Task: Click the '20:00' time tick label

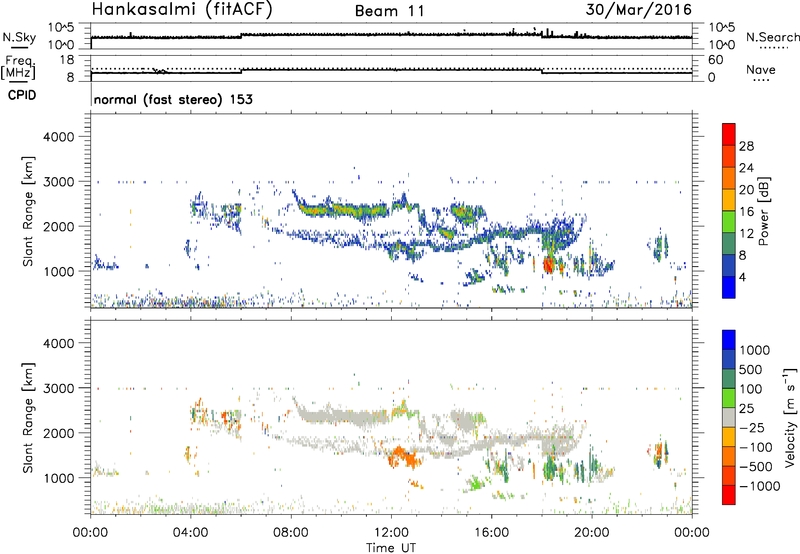Action: coord(592,533)
